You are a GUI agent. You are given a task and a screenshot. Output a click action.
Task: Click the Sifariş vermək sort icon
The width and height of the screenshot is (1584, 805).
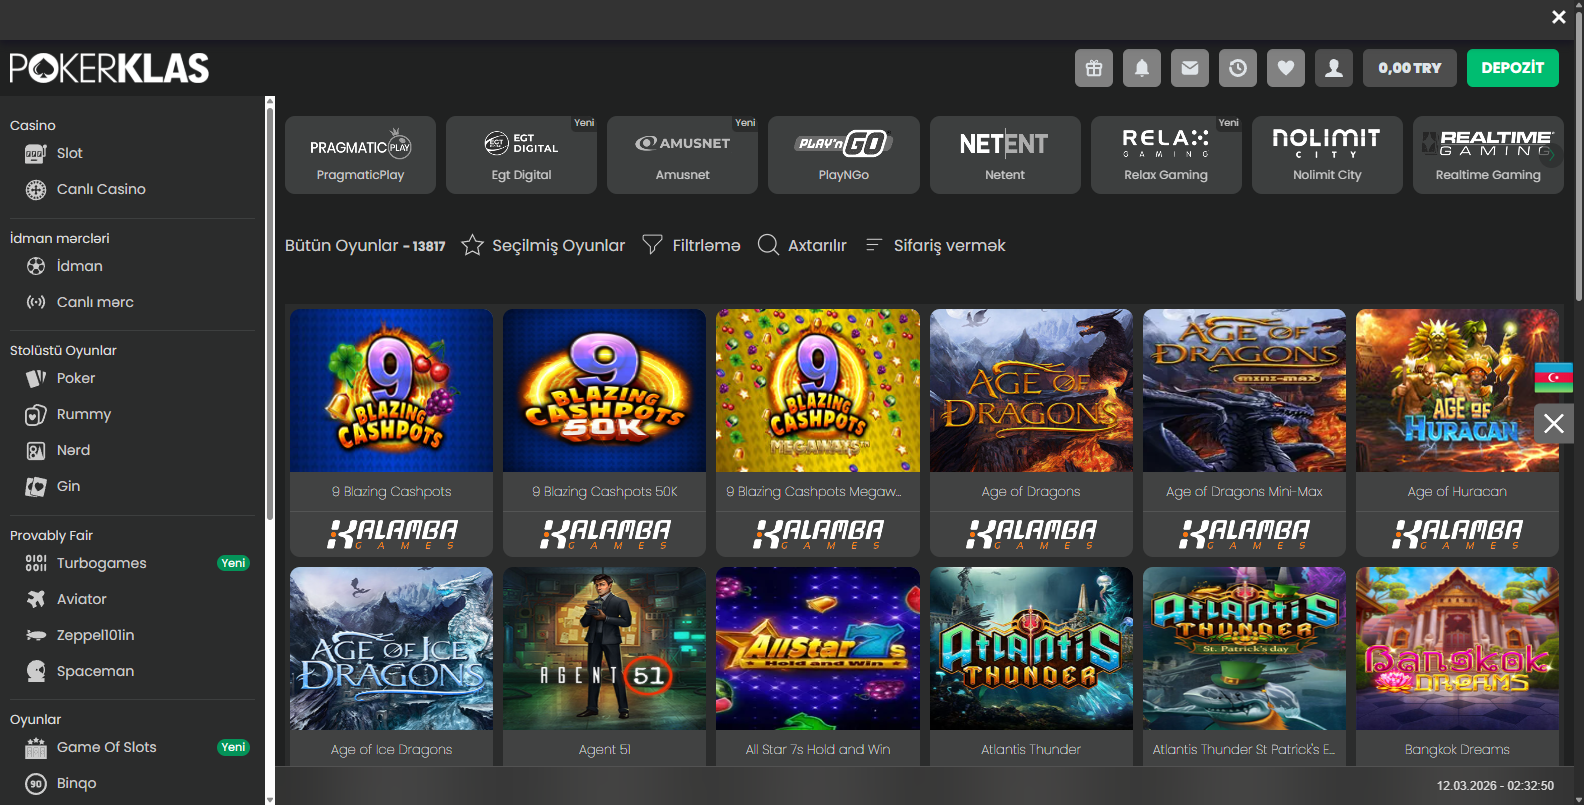(874, 245)
